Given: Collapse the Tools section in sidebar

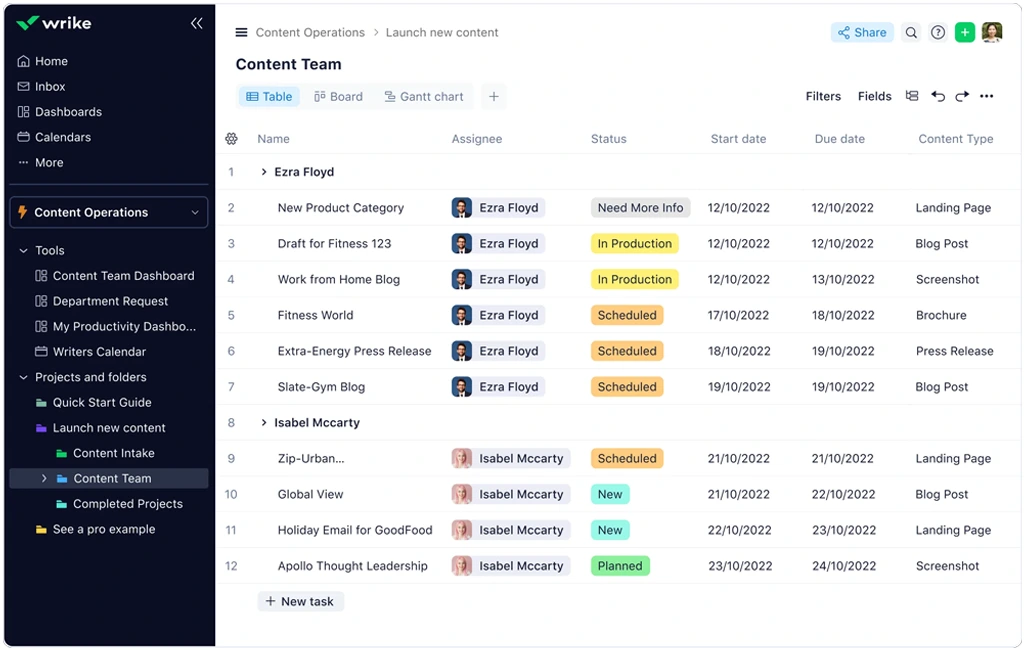Looking at the screenshot, I should (24, 251).
